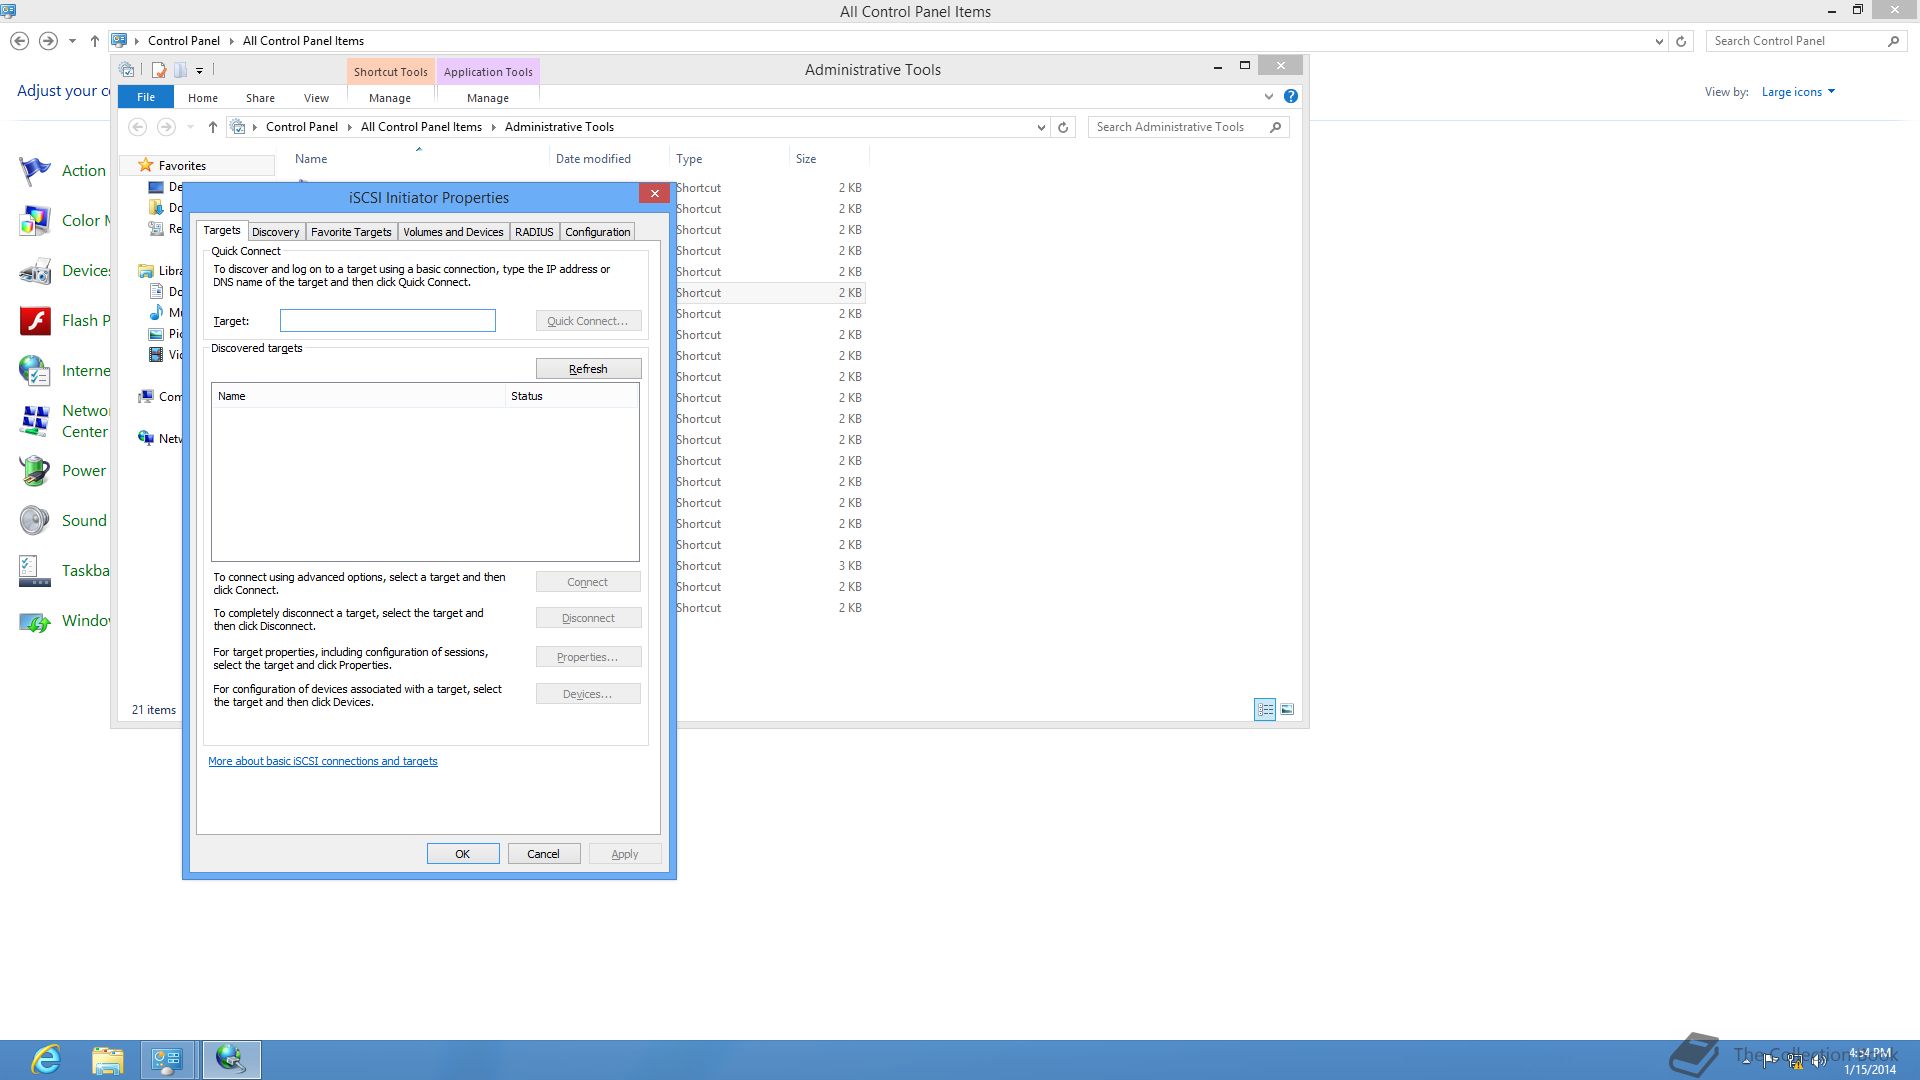Click the Refresh button for discovered targets
The width and height of the screenshot is (1920, 1080).
588,369
